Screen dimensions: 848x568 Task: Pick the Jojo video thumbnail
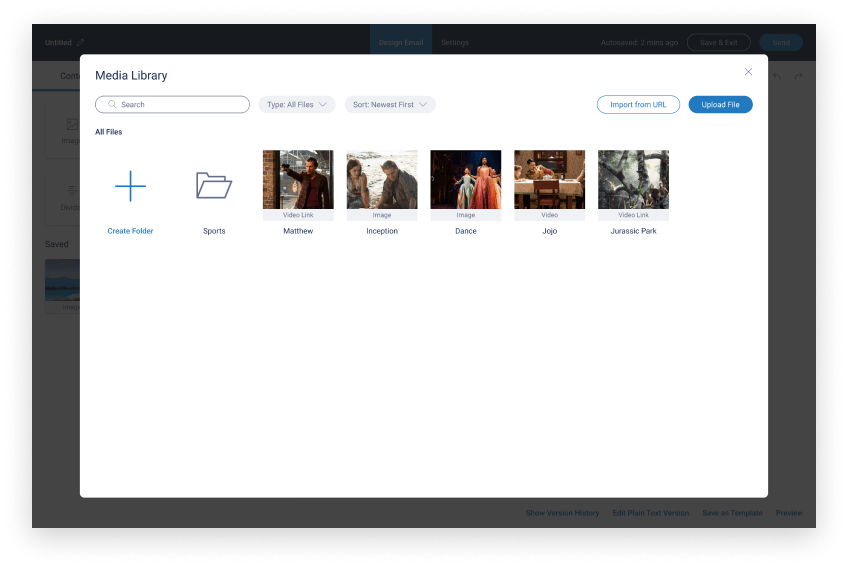coord(550,180)
